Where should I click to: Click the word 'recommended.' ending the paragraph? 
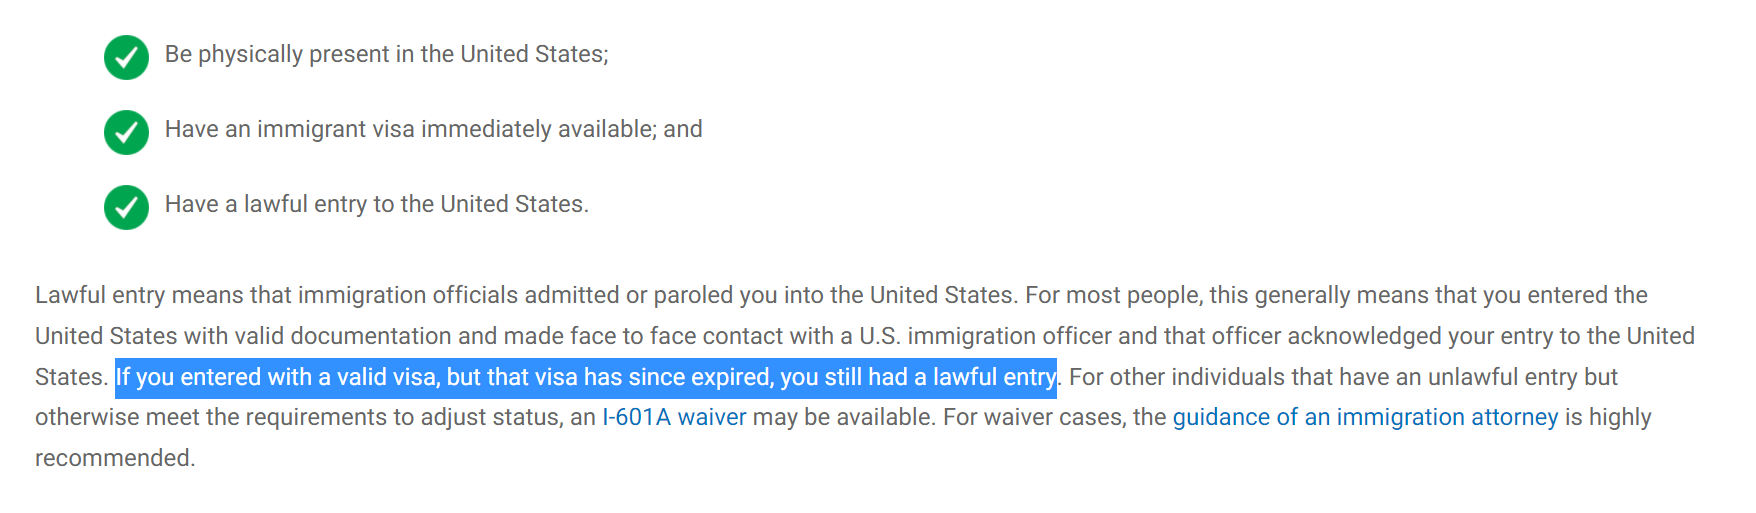[115, 458]
